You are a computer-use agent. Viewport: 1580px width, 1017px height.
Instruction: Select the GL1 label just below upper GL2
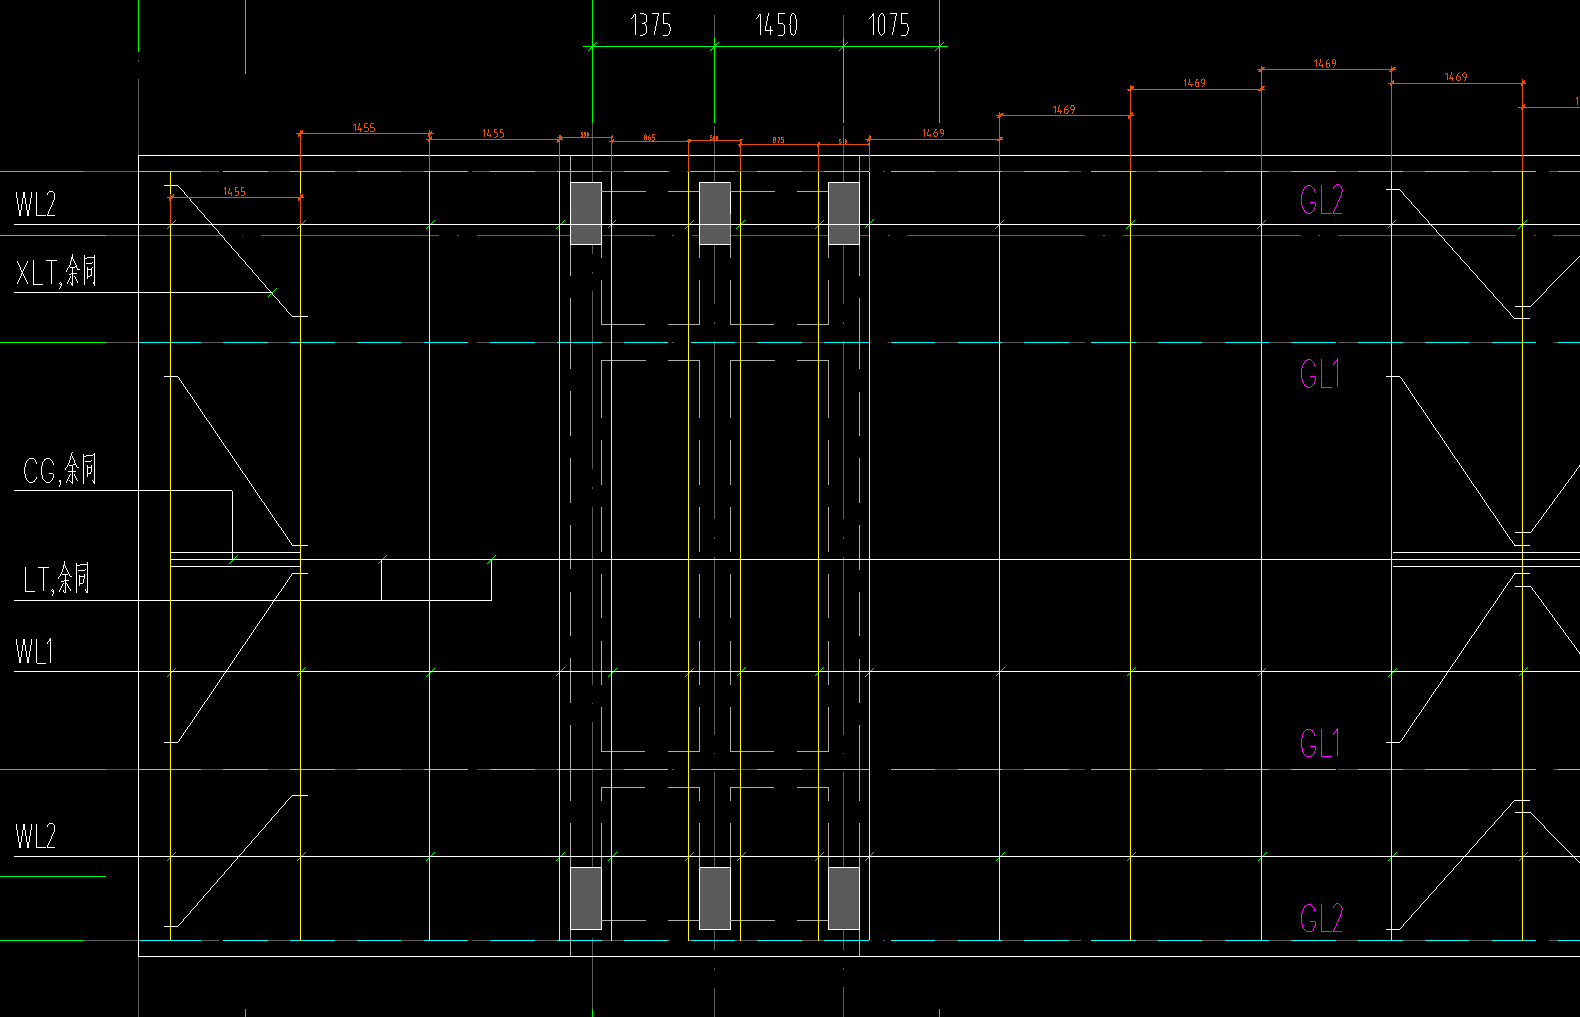1319,374
